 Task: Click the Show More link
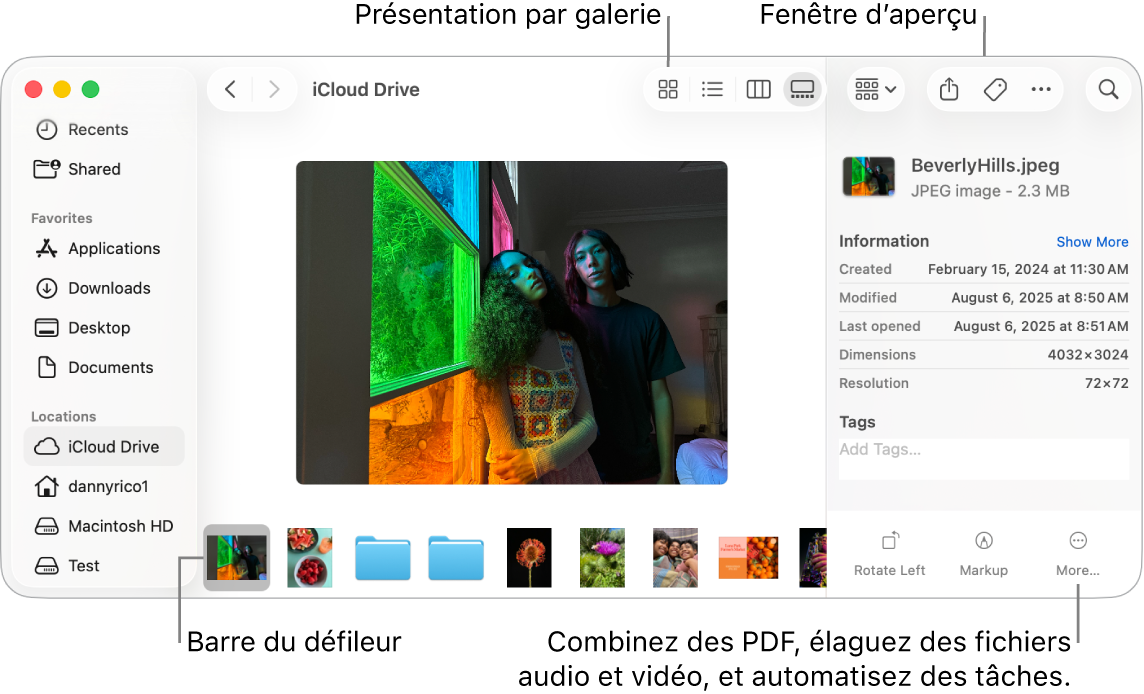[1092, 241]
